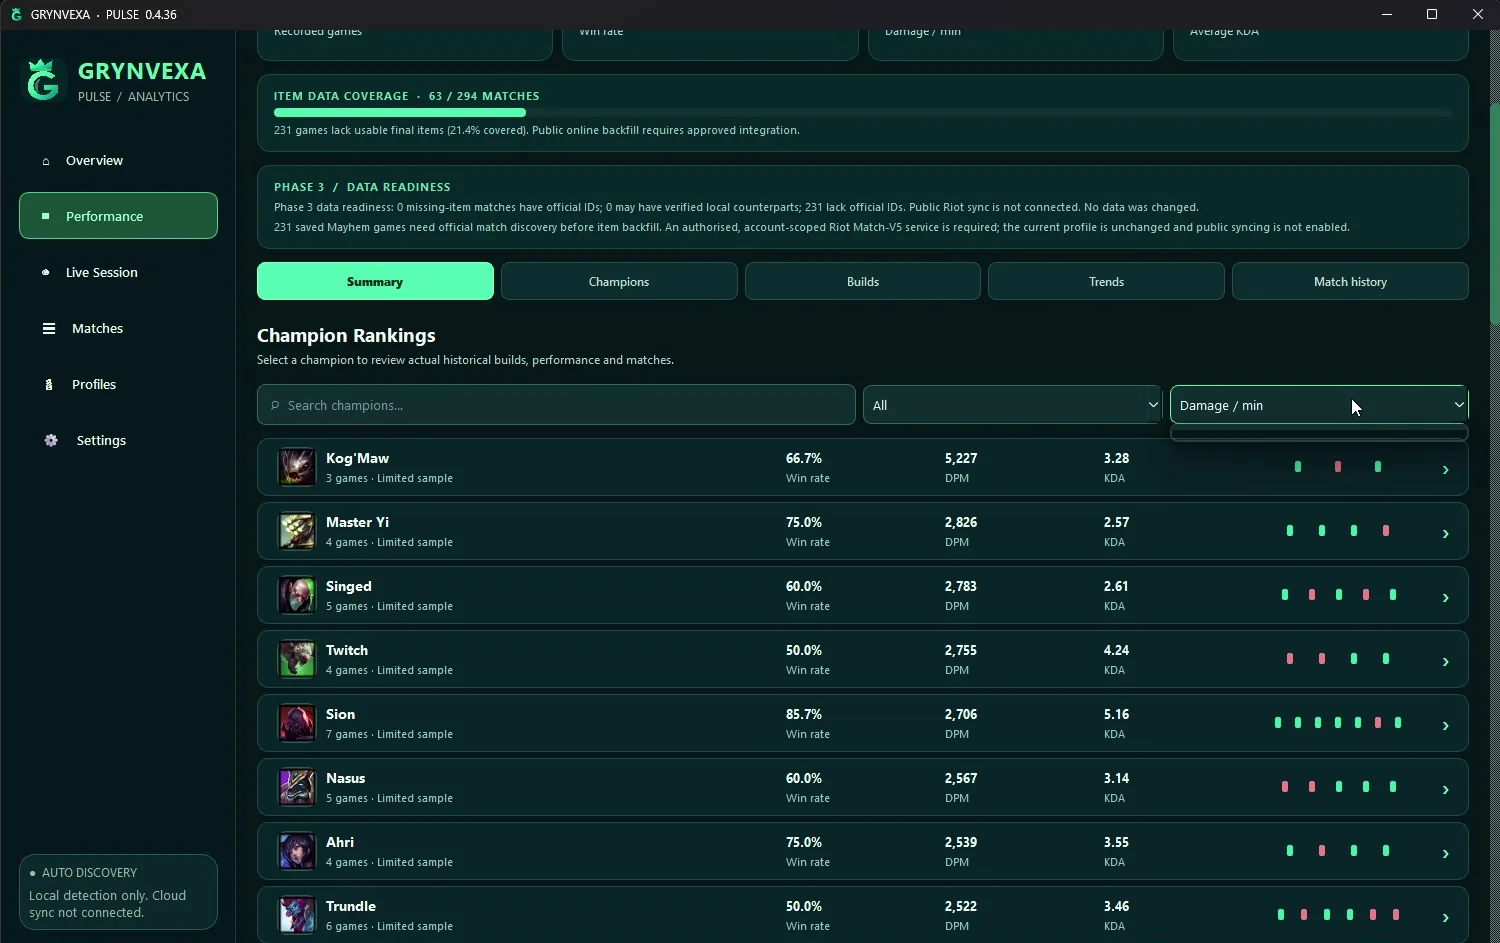Go to Overview in the sidebar
This screenshot has width=1500, height=943.
coord(118,160)
